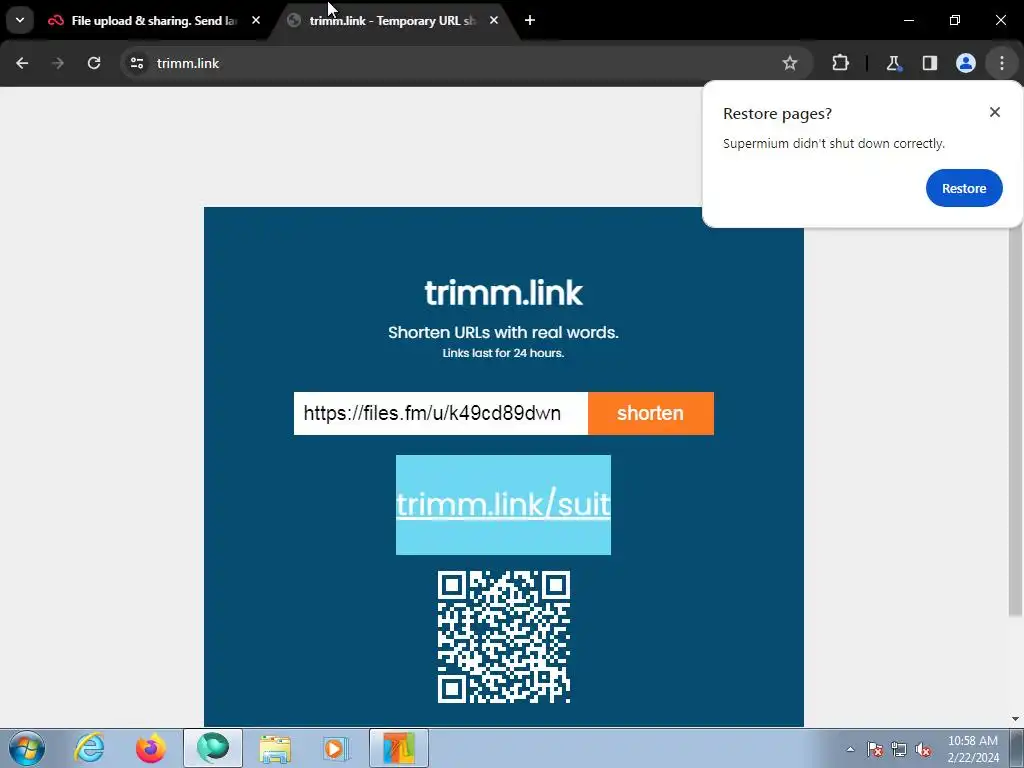The image size is (1024, 768).
Task: Click the Show desktop strip
Action: pyautogui.click(x=1017, y=748)
